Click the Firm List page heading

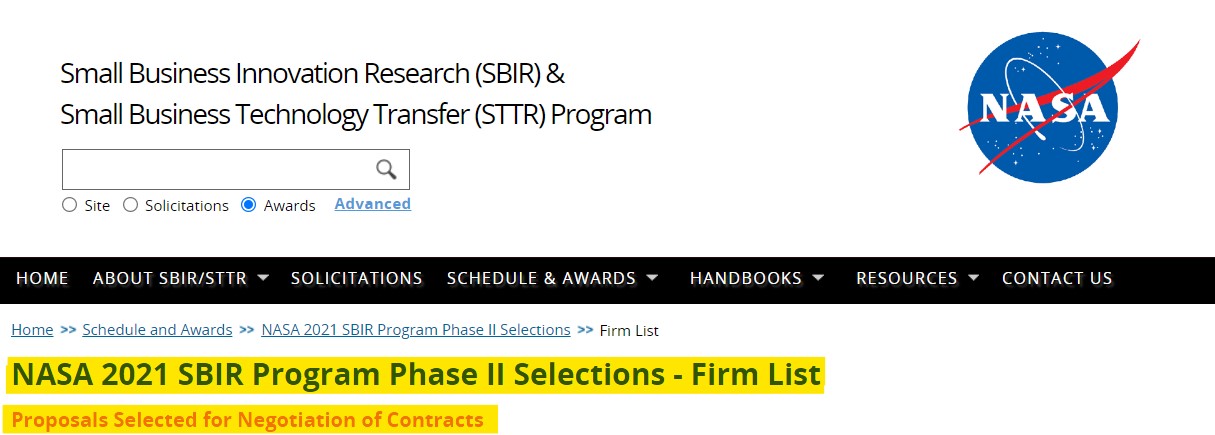[416, 375]
